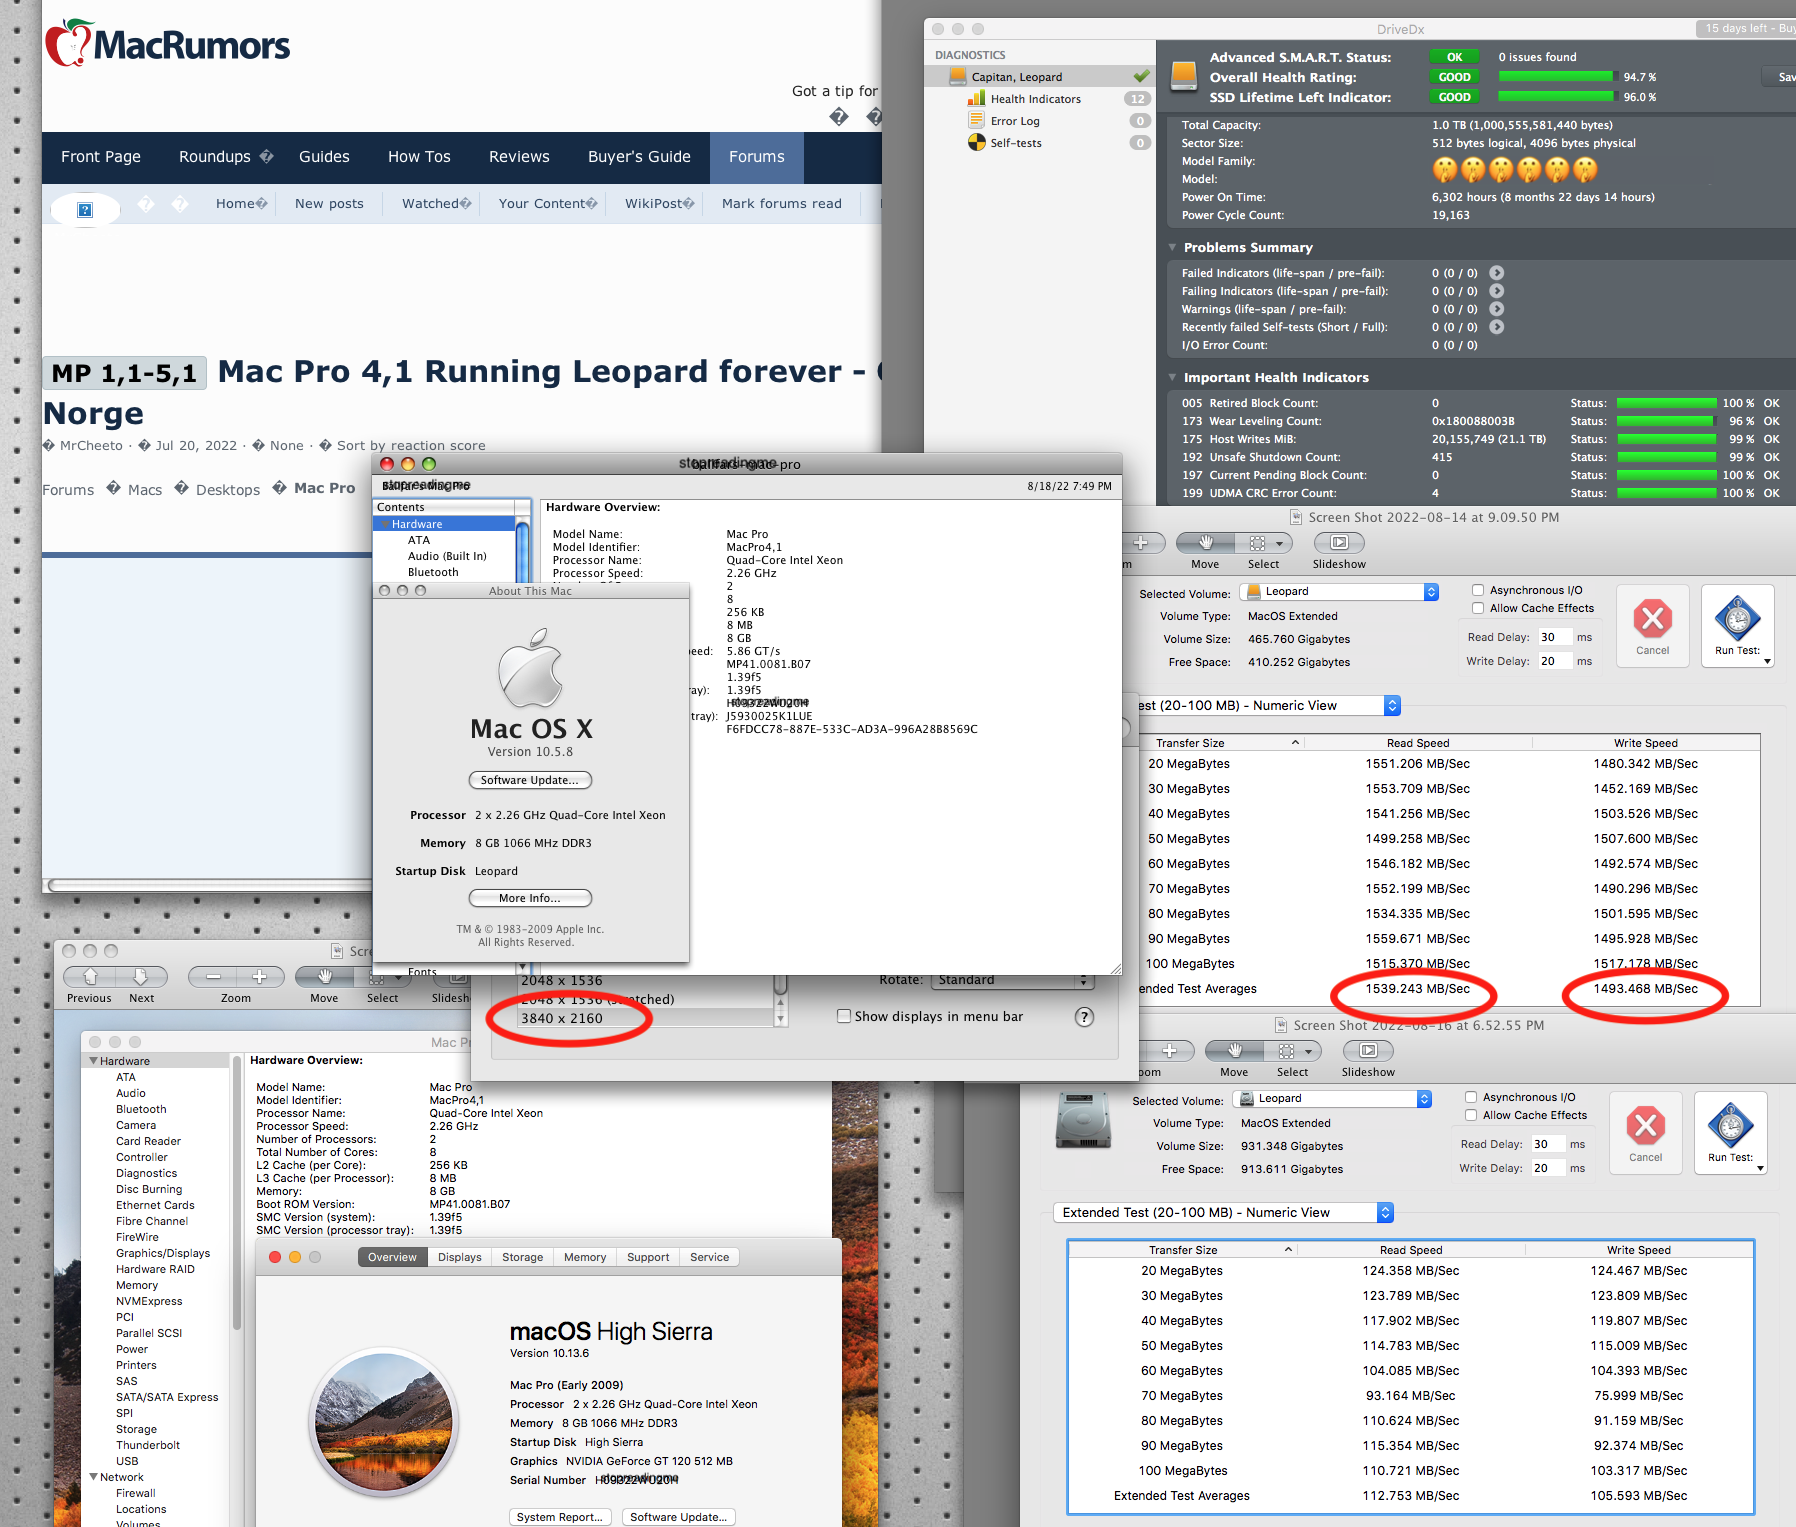This screenshot has width=1796, height=1527.
Task: Click the MacRumors apple logo
Action: tap(68, 44)
